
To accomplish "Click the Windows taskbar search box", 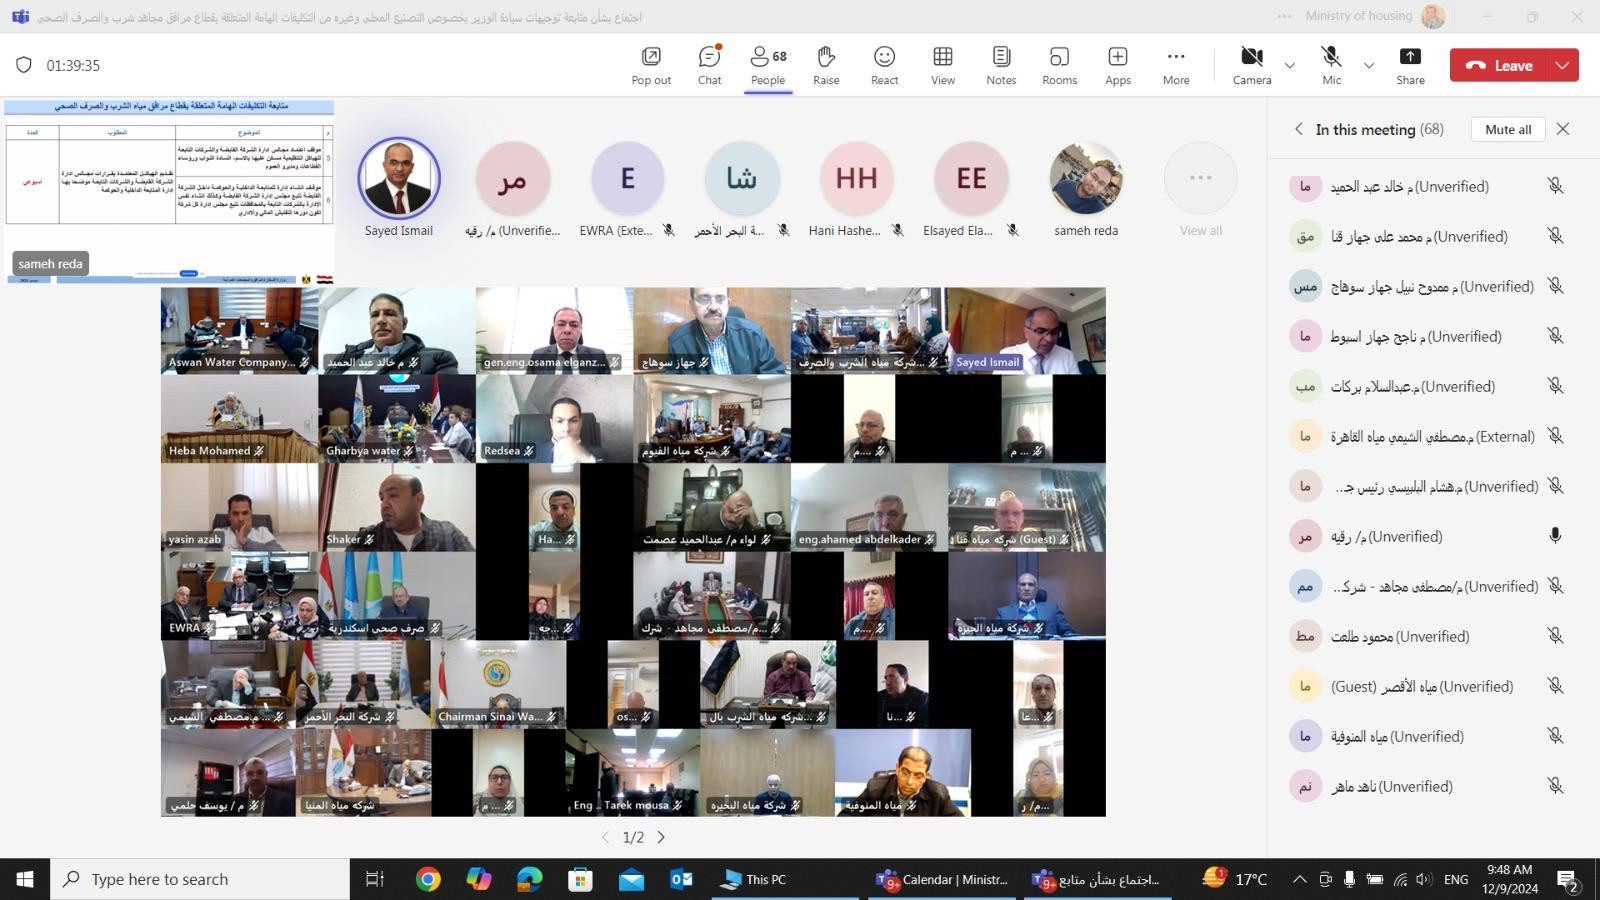I will point(200,879).
